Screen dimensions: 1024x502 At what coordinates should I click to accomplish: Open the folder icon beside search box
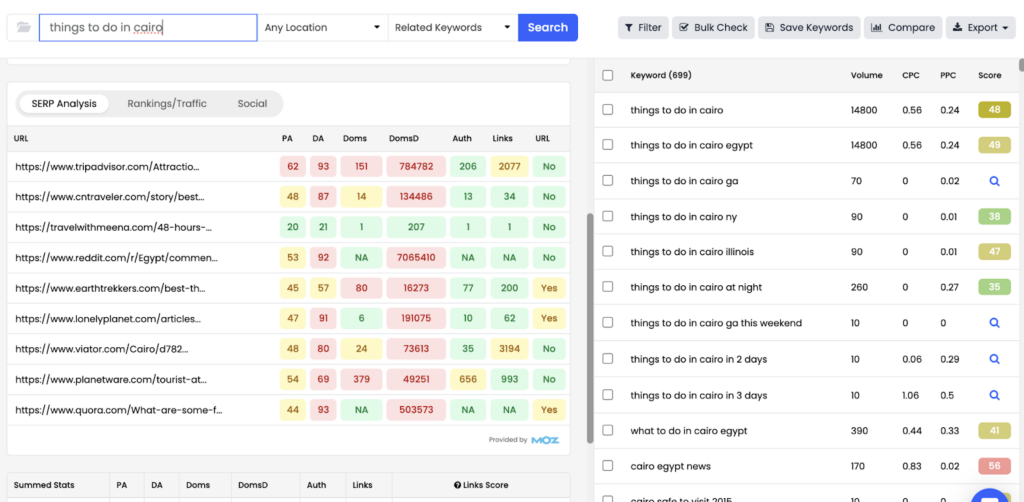point(24,27)
